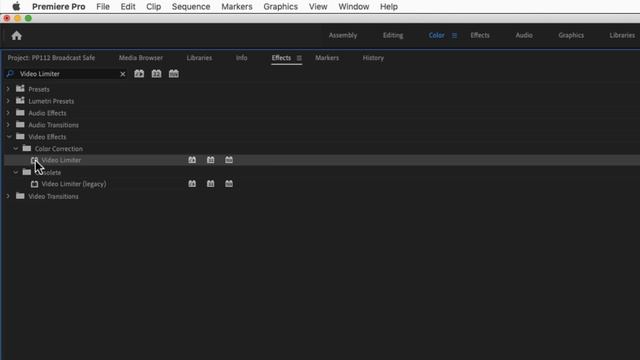Open the Sequence menu
The height and width of the screenshot is (360, 640).
pos(191,7)
